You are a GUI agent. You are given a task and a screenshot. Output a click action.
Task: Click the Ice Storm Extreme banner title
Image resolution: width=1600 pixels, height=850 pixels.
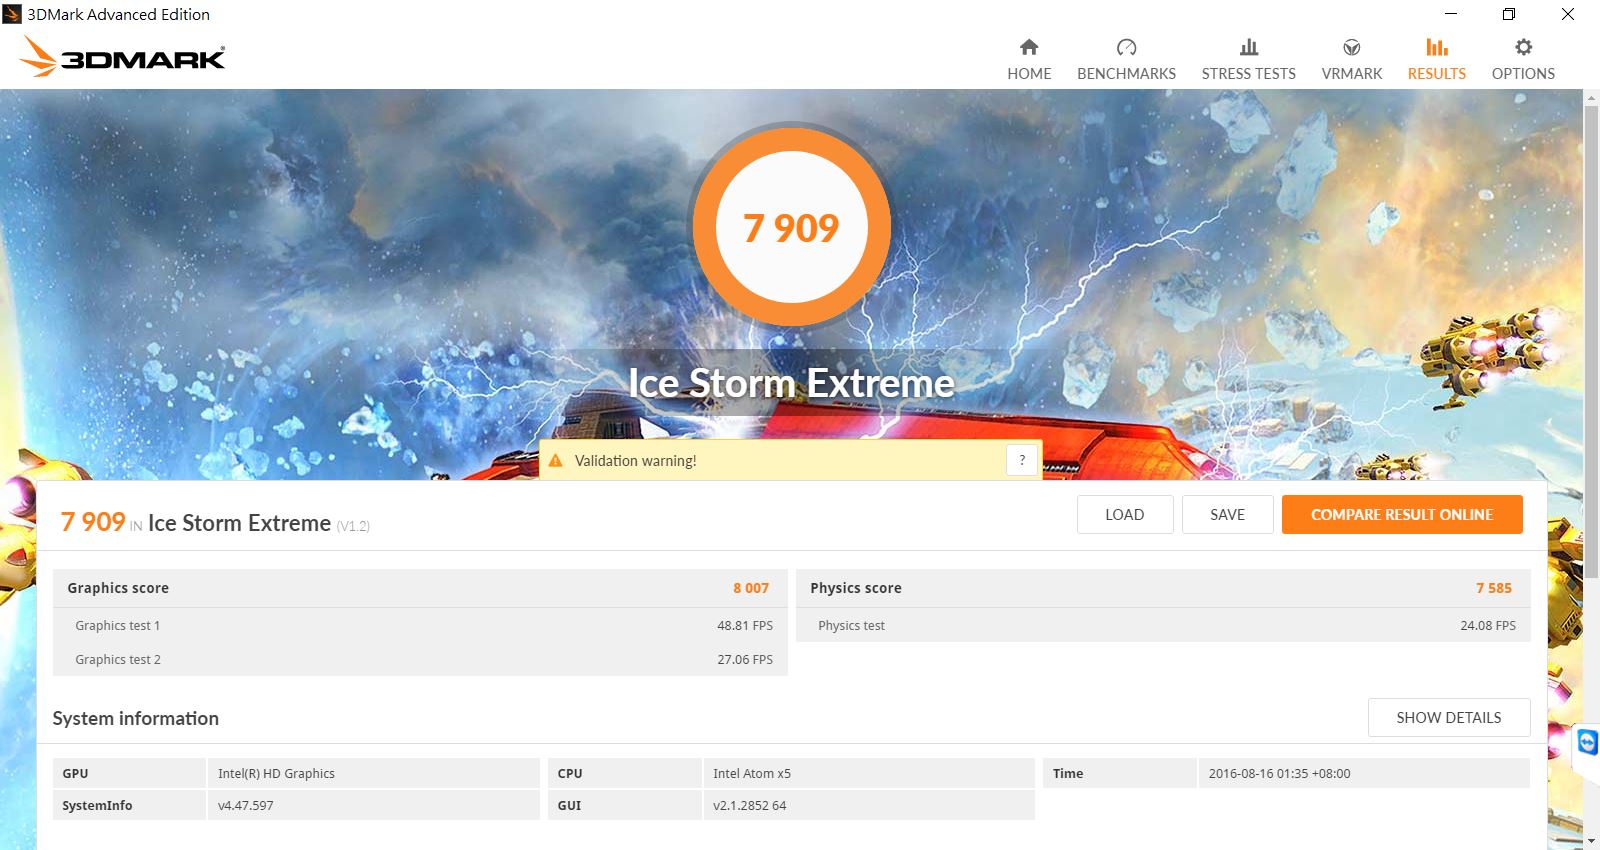pos(791,383)
